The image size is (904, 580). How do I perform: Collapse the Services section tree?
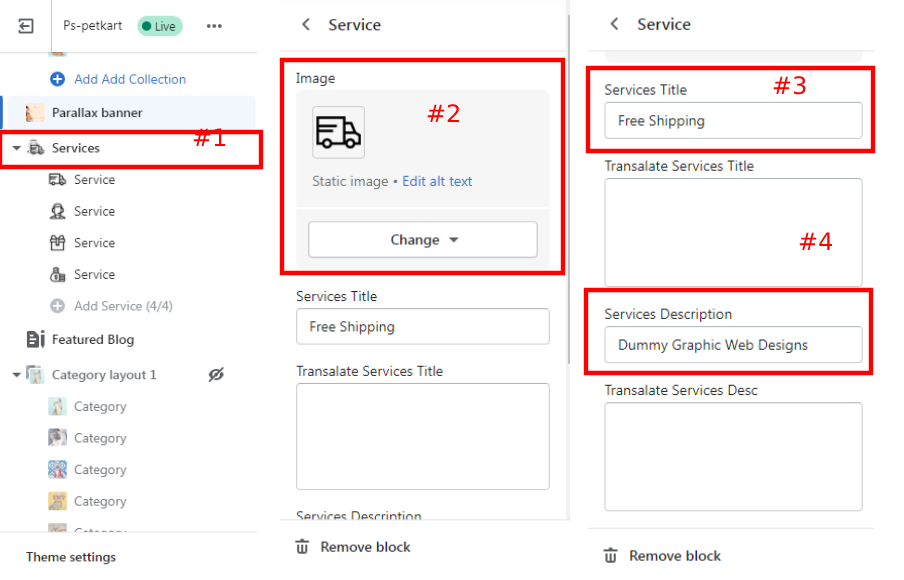(17, 148)
